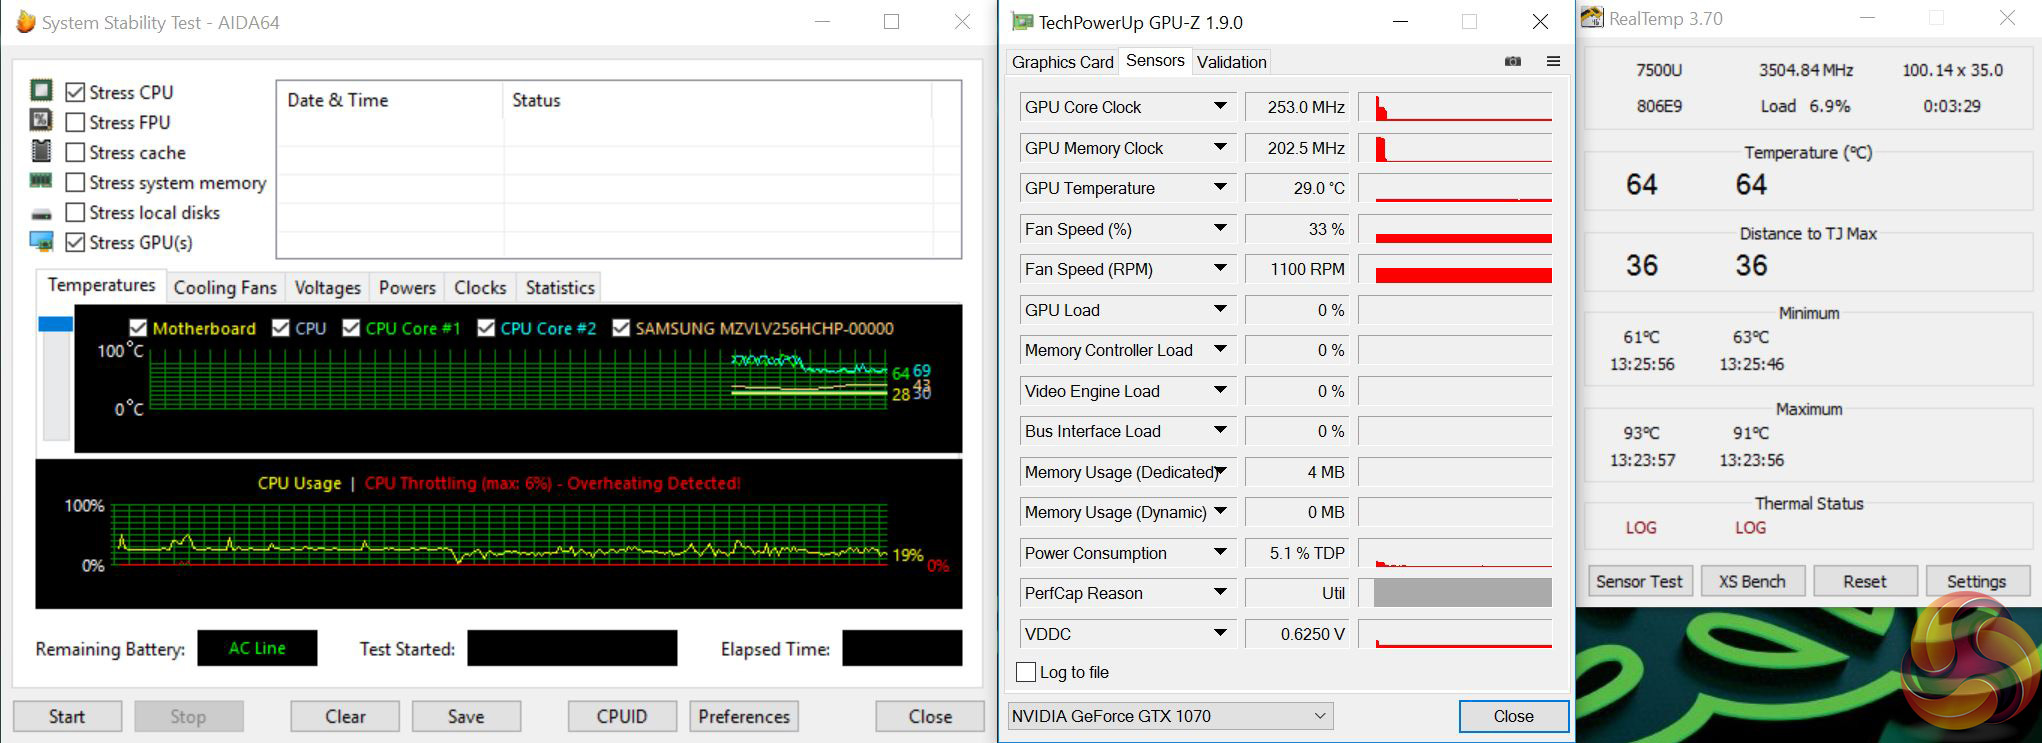2042x743 pixels.
Task: Enable the Stress FPU checkbox
Action: [x=74, y=122]
